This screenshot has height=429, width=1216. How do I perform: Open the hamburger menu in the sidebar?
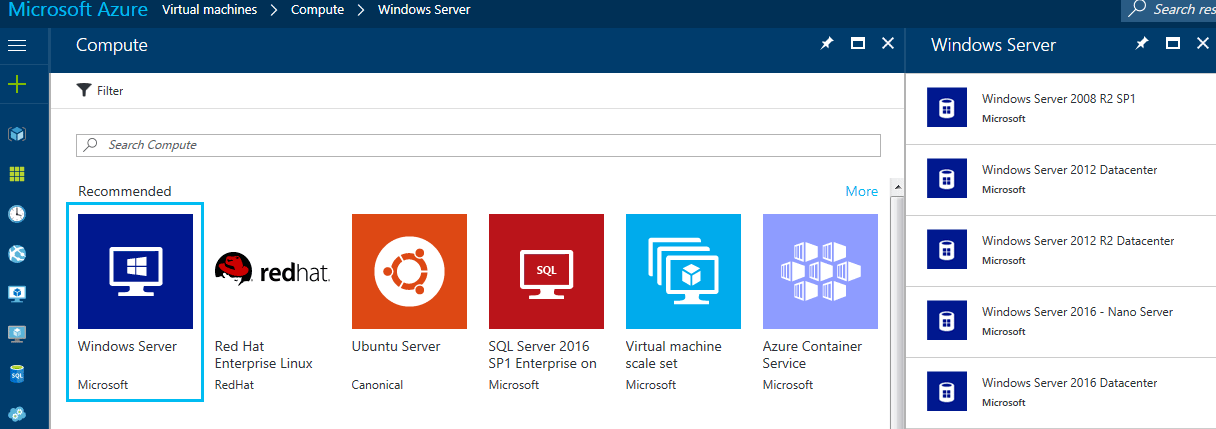point(16,45)
